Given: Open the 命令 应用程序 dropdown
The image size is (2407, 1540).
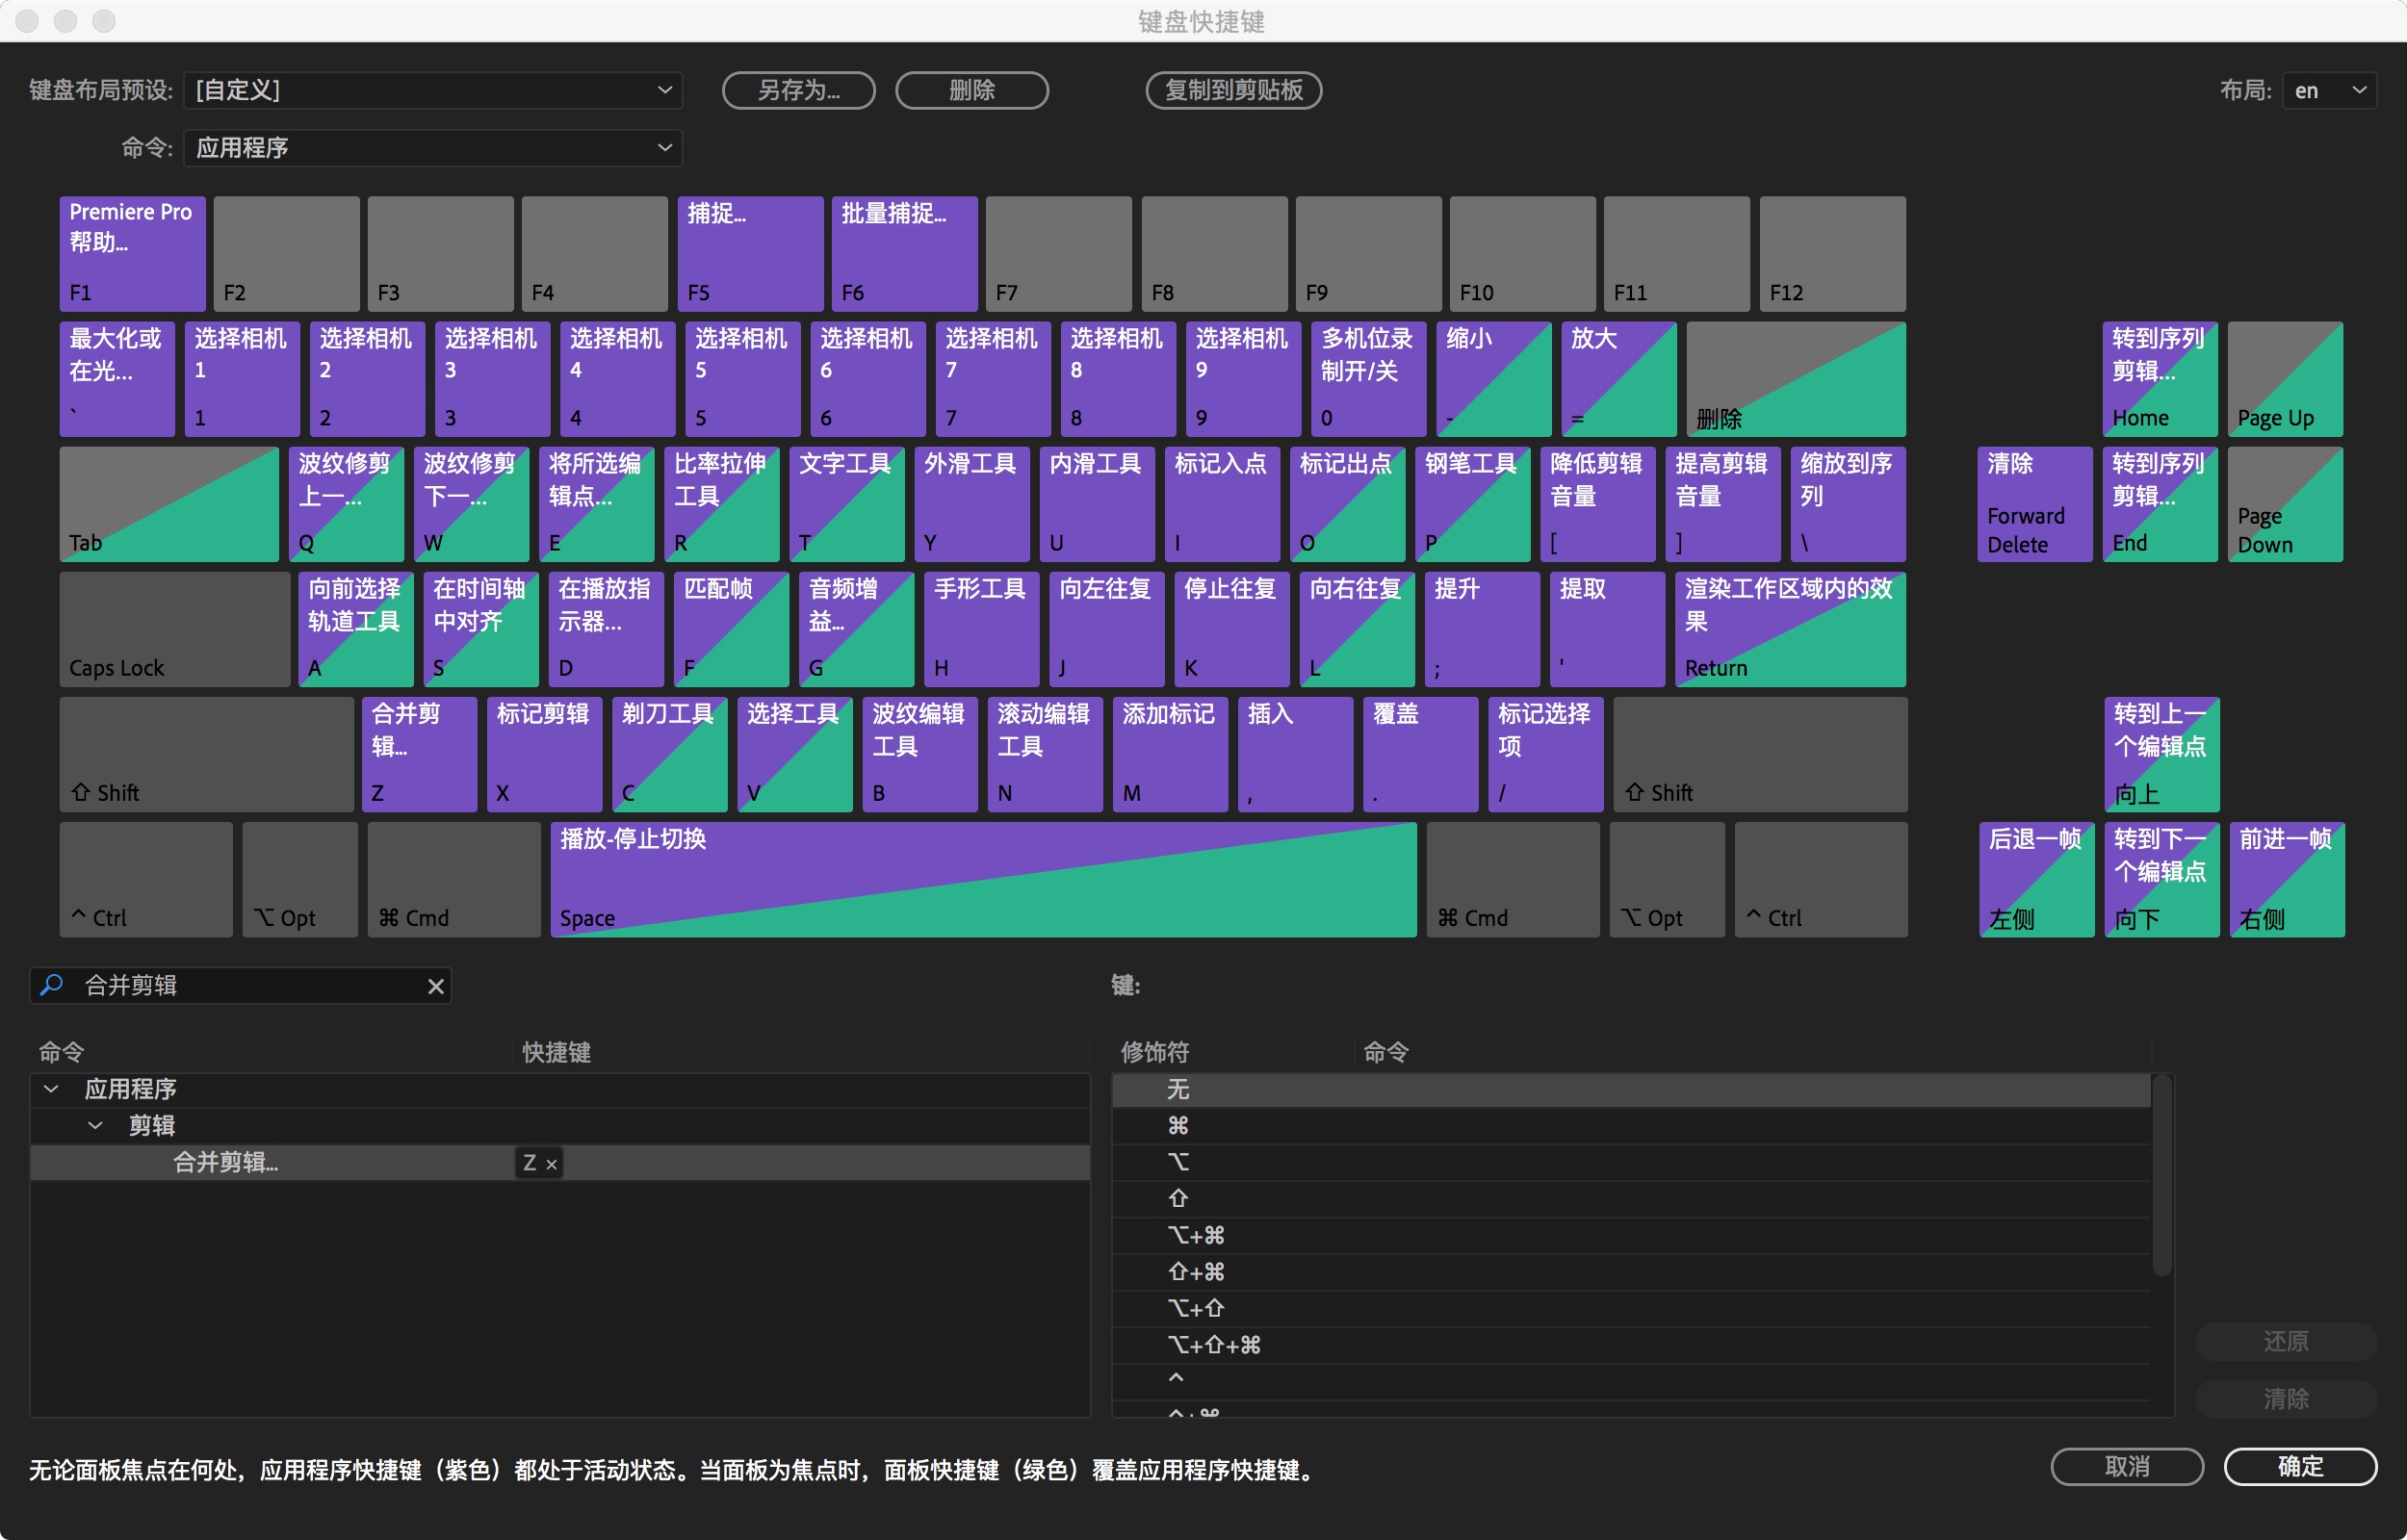Looking at the screenshot, I should 432,148.
